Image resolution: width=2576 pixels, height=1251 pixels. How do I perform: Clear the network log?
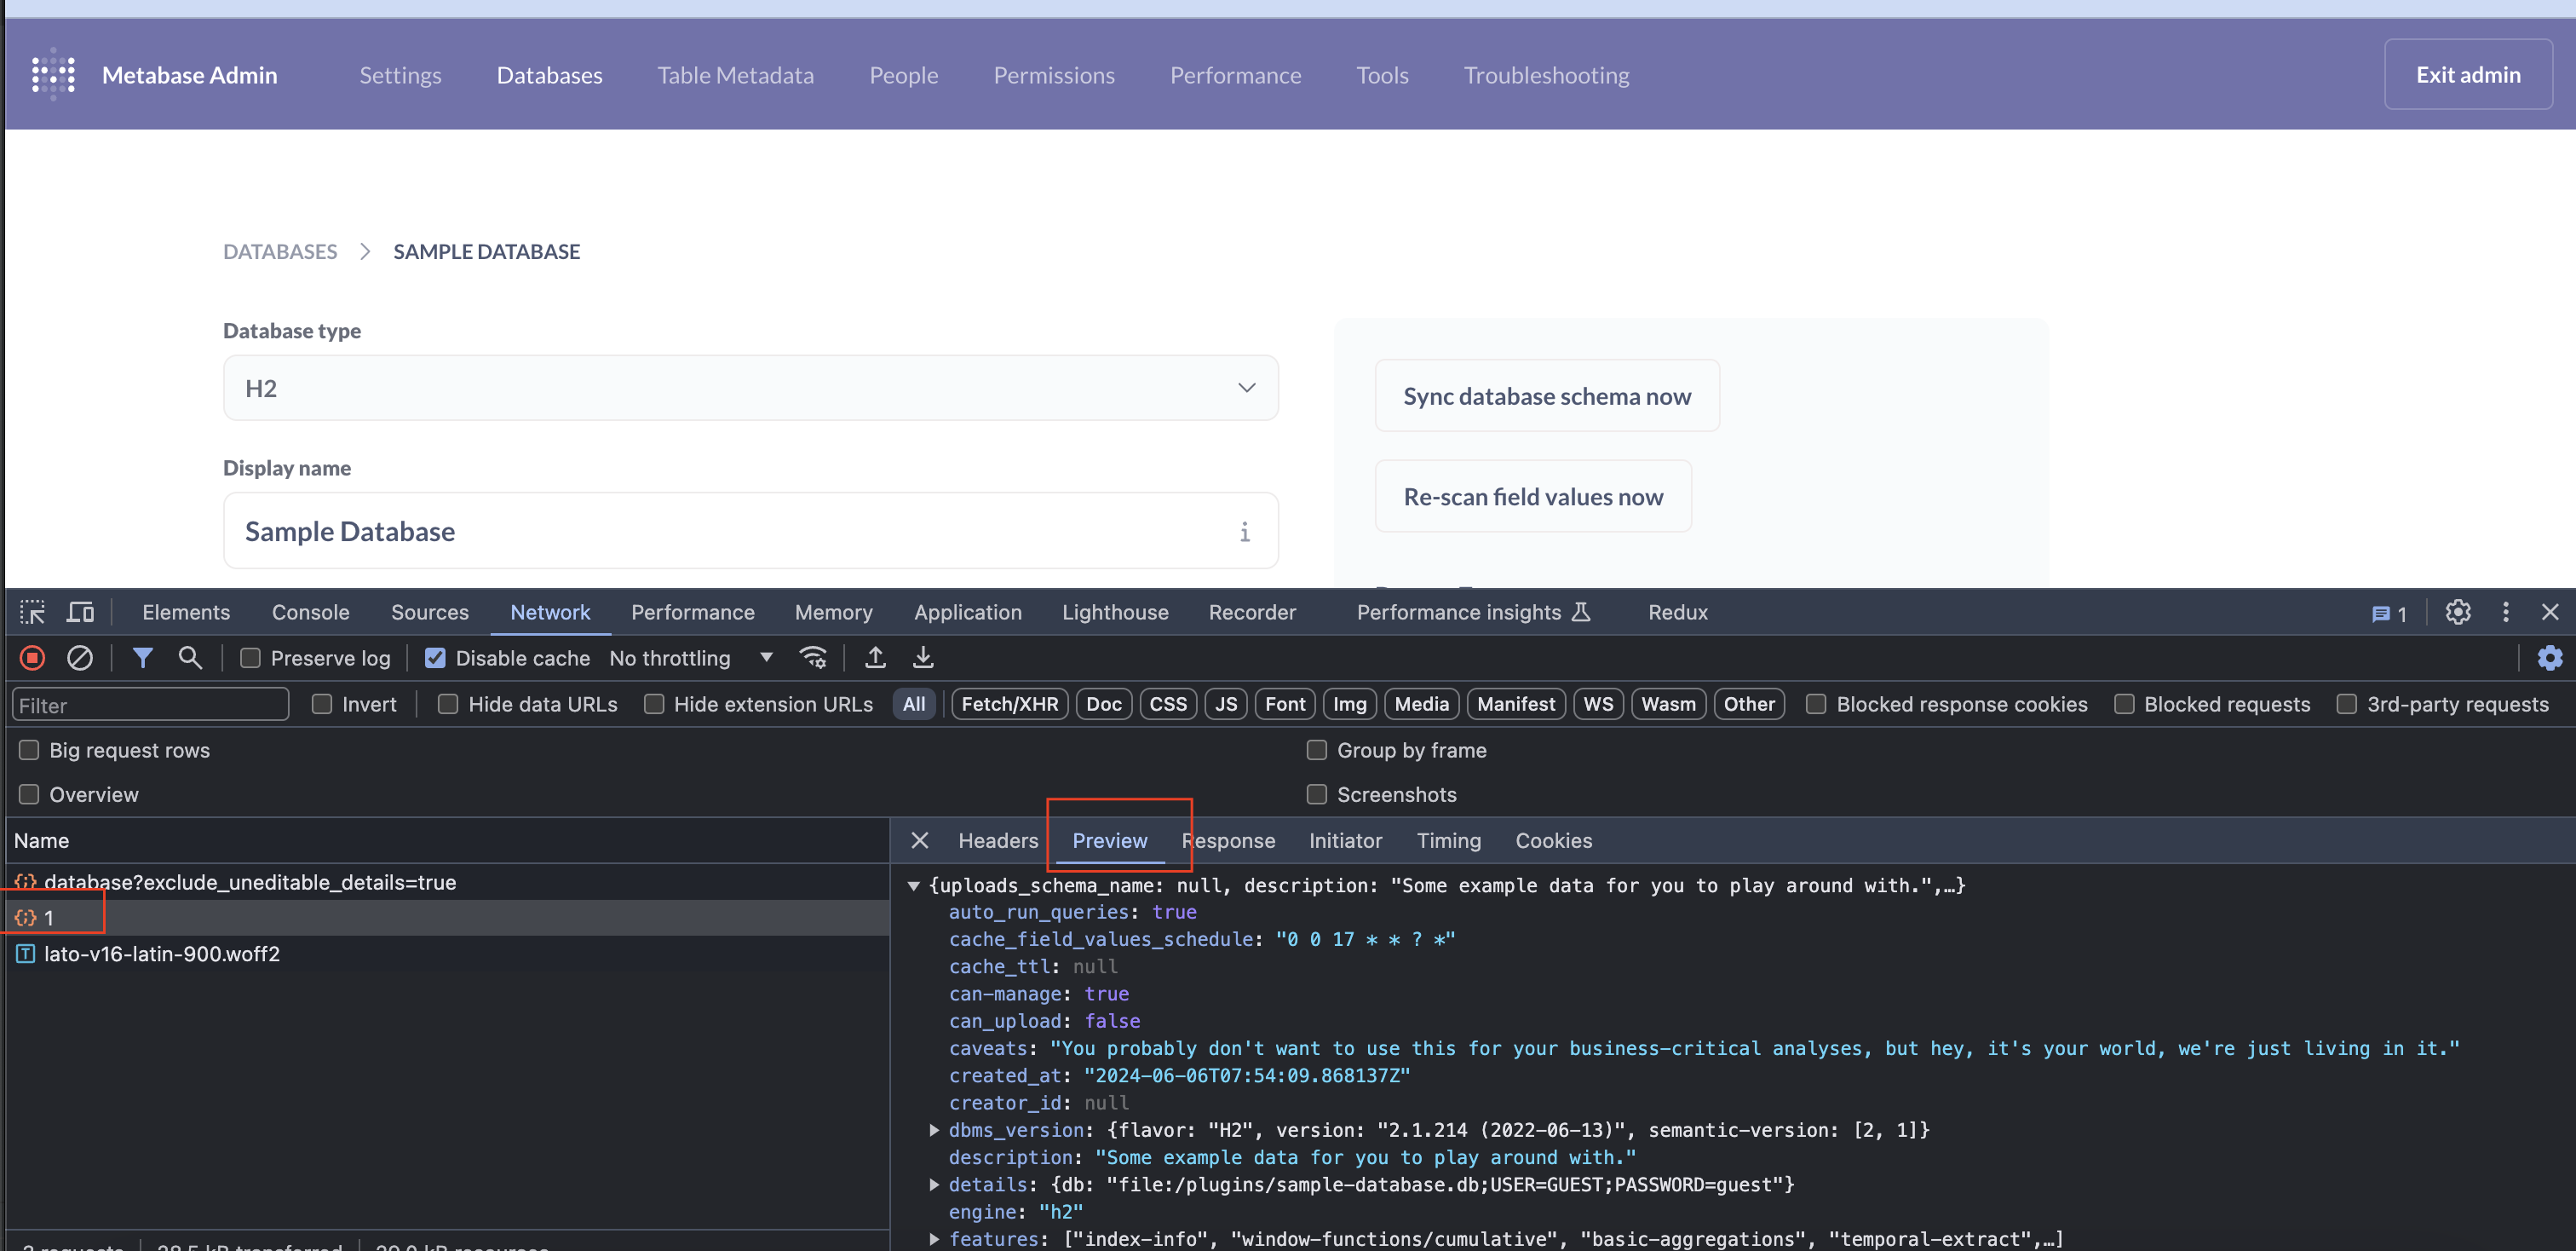click(x=80, y=658)
